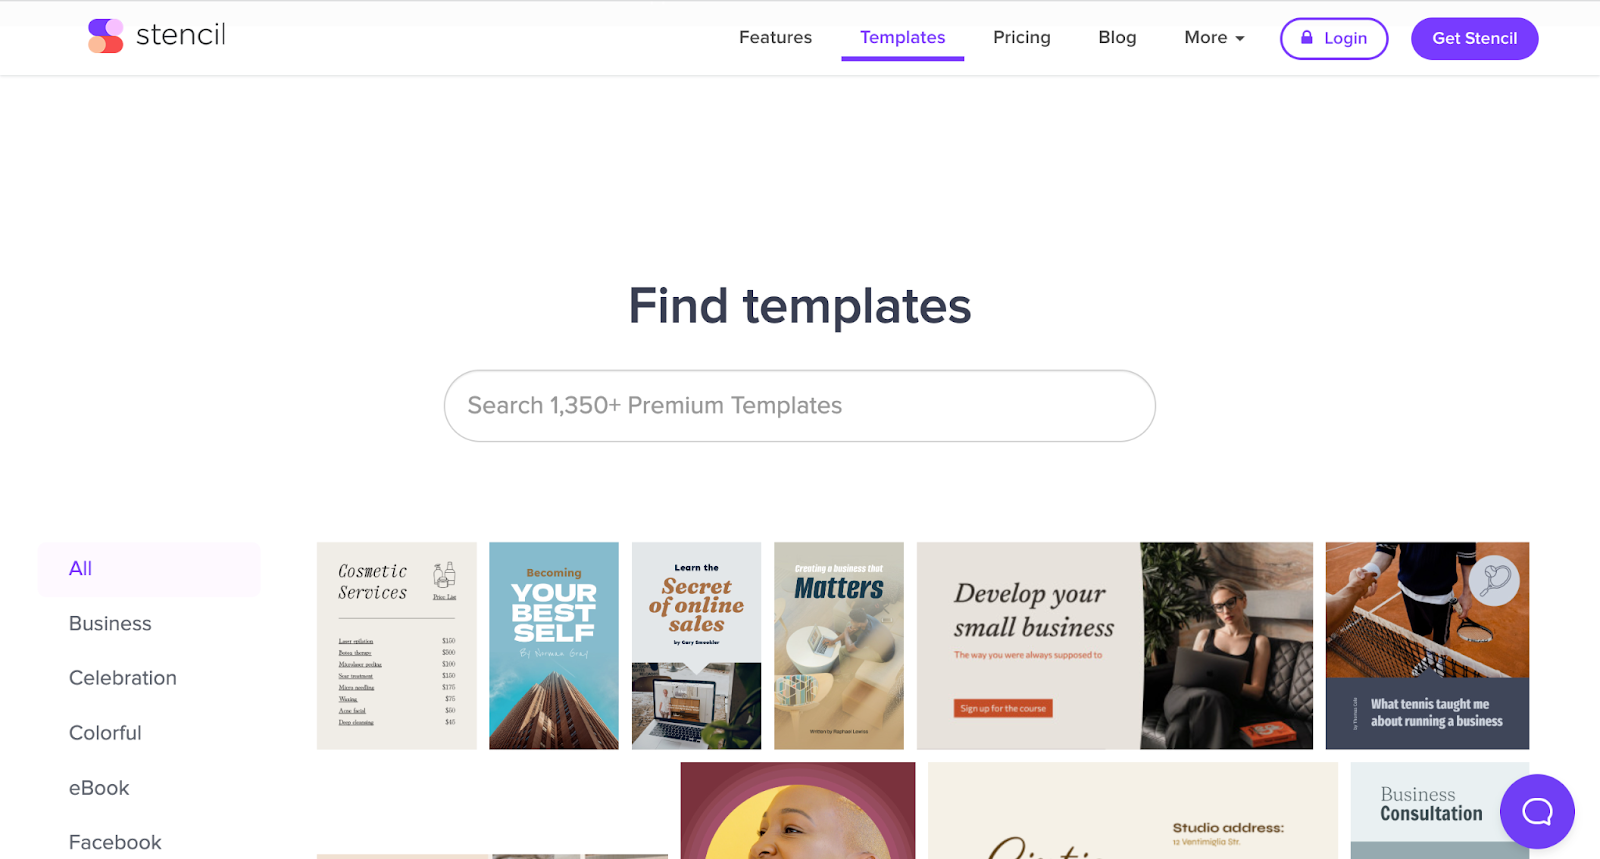Open the Features page

click(x=775, y=37)
